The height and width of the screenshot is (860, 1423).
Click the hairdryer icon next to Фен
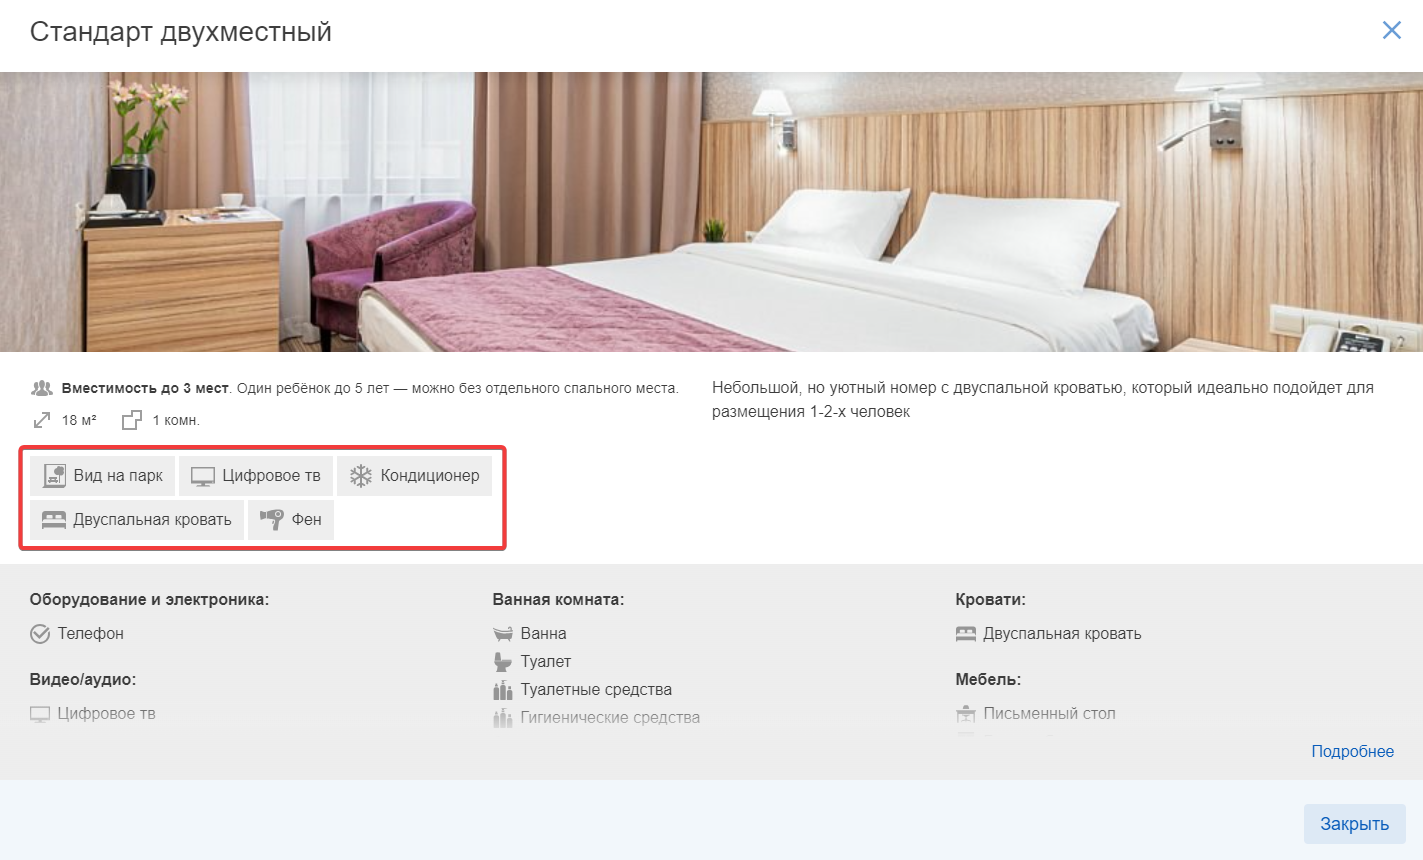pyautogui.click(x=271, y=520)
